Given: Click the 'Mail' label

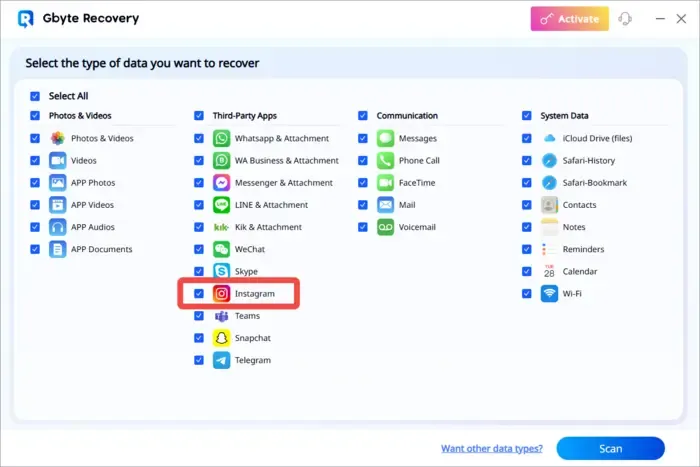Looking at the screenshot, I should (407, 205).
